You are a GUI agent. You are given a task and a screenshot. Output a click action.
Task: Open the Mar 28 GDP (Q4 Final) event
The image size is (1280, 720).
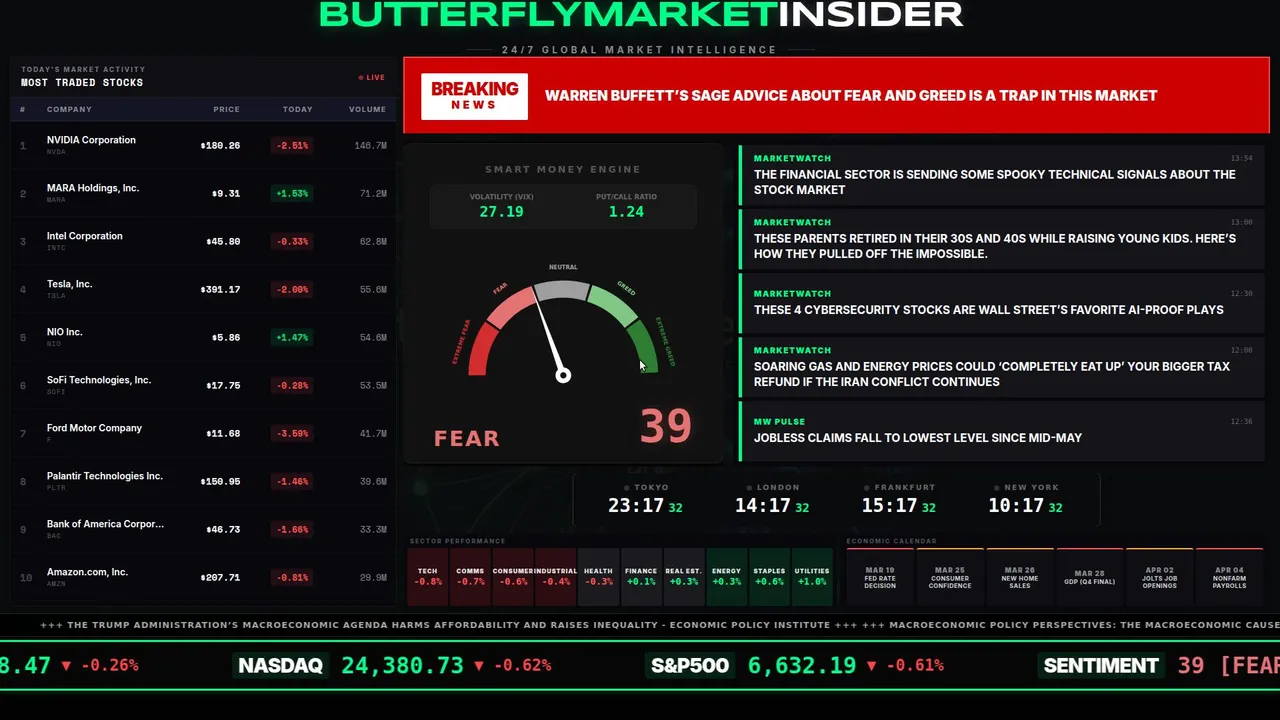1090,577
